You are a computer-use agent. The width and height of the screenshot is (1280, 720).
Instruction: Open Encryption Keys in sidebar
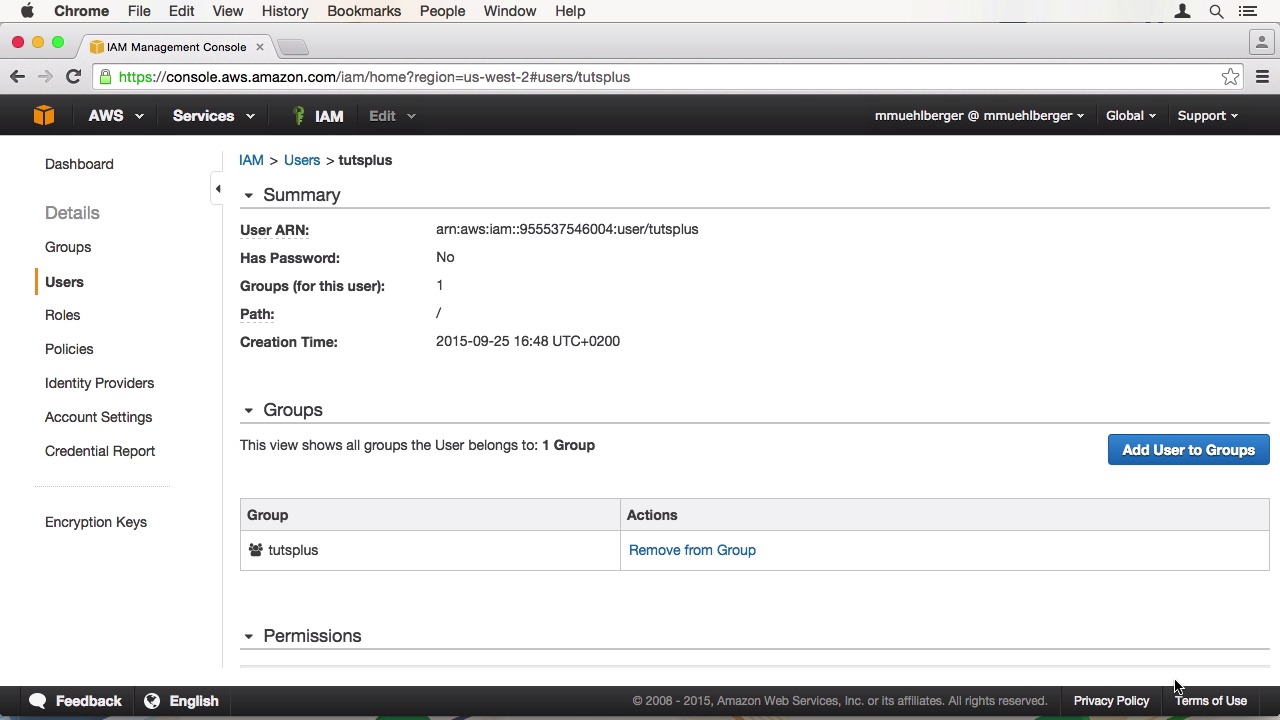pos(96,522)
